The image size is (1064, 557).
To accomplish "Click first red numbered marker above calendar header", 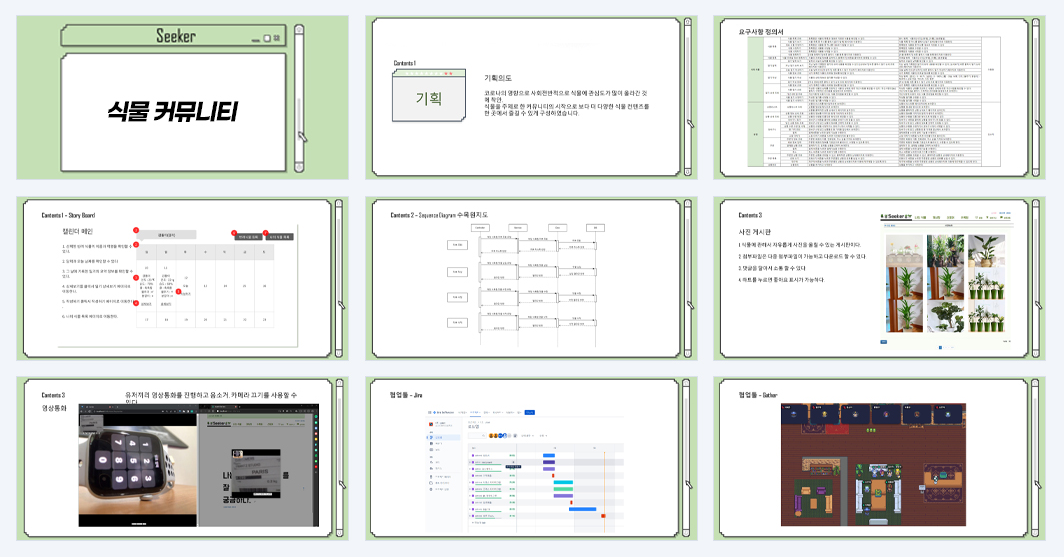I will (136, 231).
